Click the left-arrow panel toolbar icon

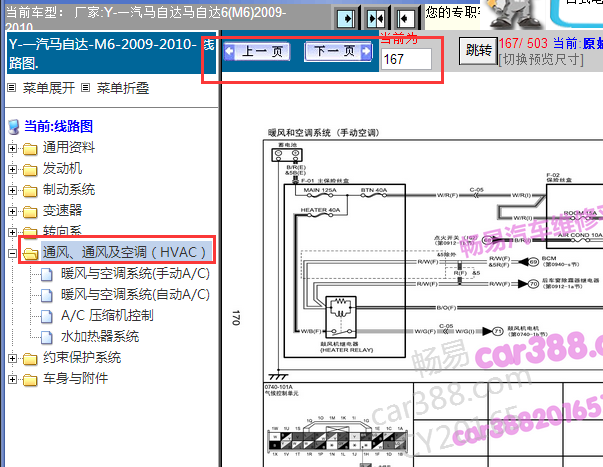point(406,18)
